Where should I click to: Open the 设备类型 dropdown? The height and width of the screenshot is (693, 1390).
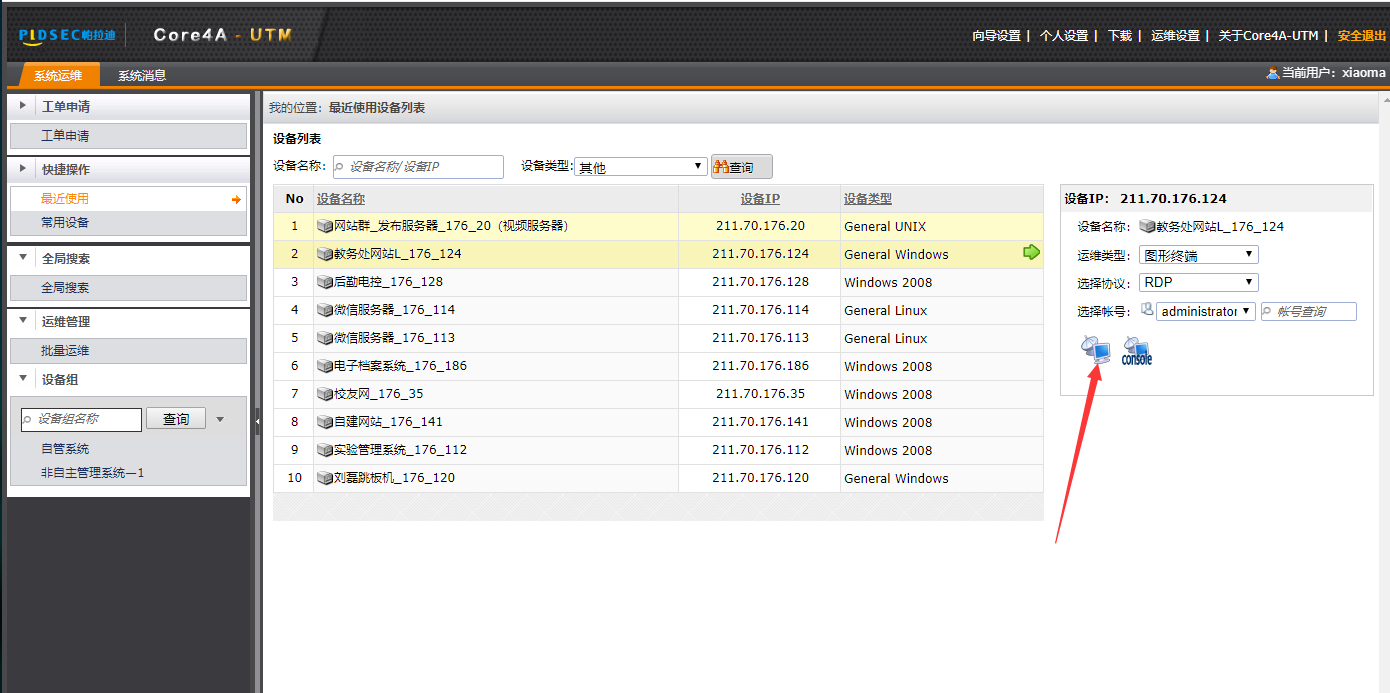tap(641, 167)
